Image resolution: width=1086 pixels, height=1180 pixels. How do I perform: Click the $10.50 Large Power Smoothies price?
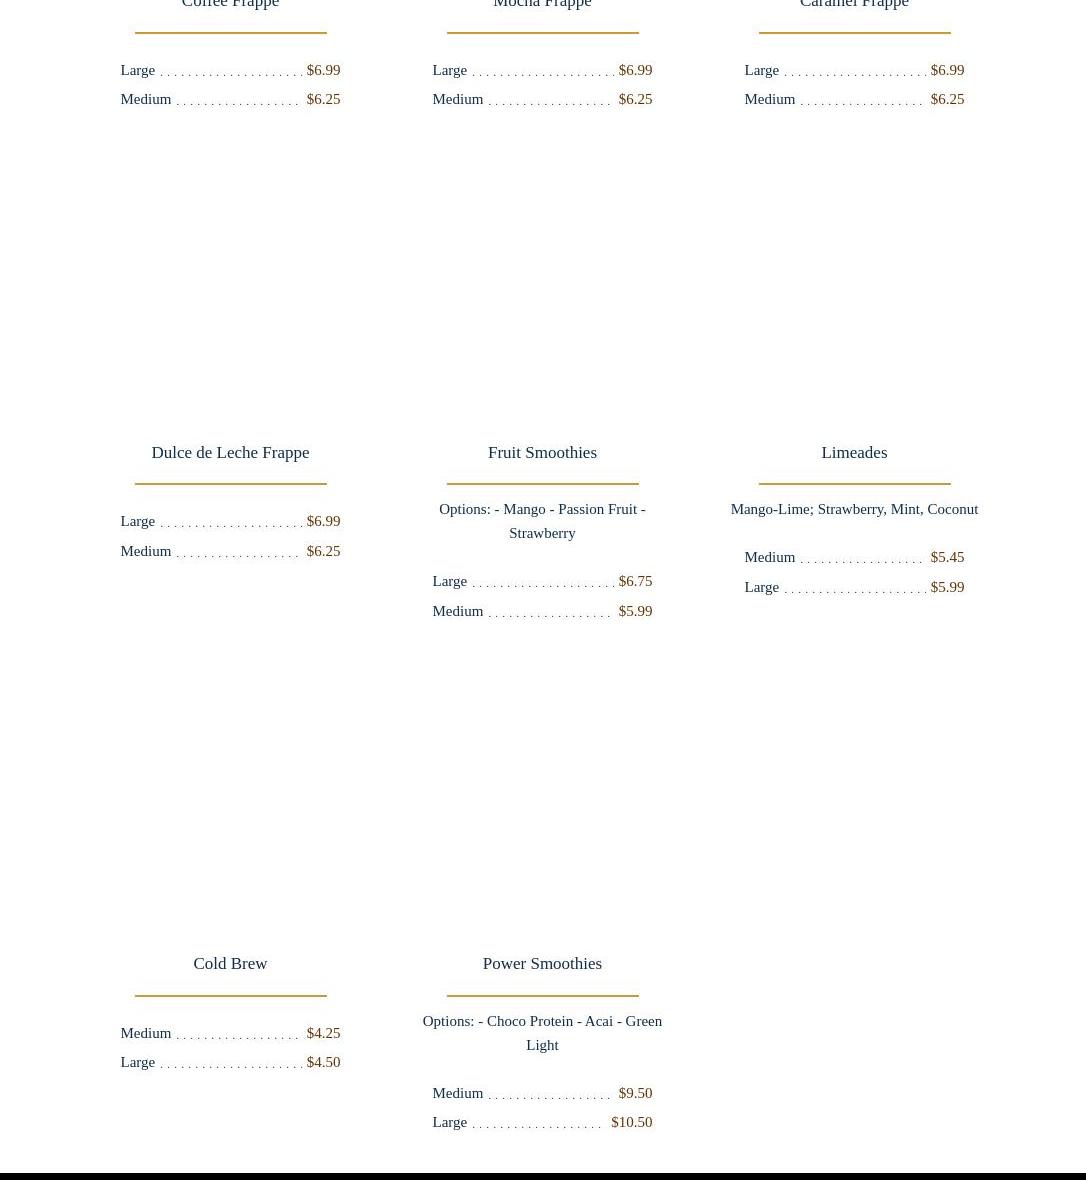631,1122
